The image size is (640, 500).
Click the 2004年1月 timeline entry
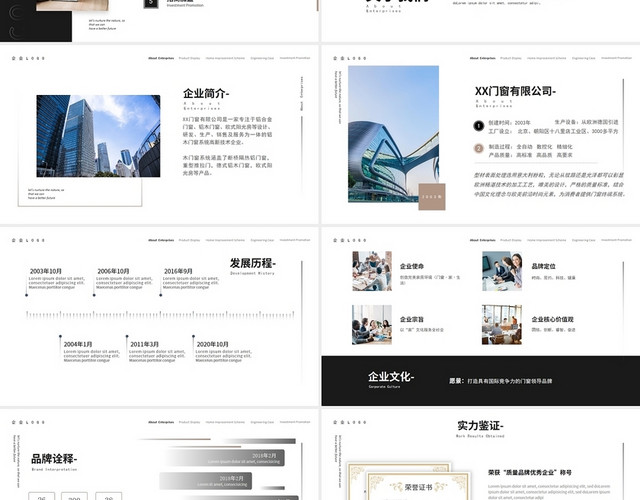point(91,352)
